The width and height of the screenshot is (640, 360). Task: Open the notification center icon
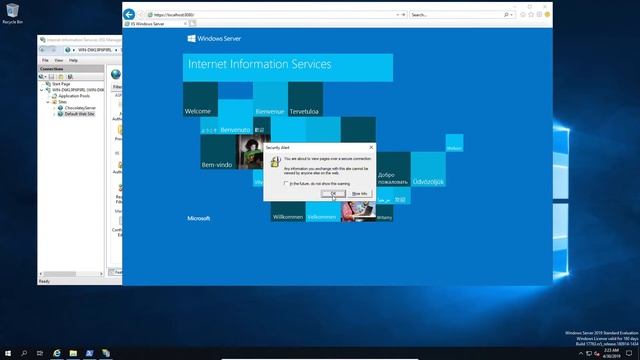pyautogui.click(x=629, y=353)
